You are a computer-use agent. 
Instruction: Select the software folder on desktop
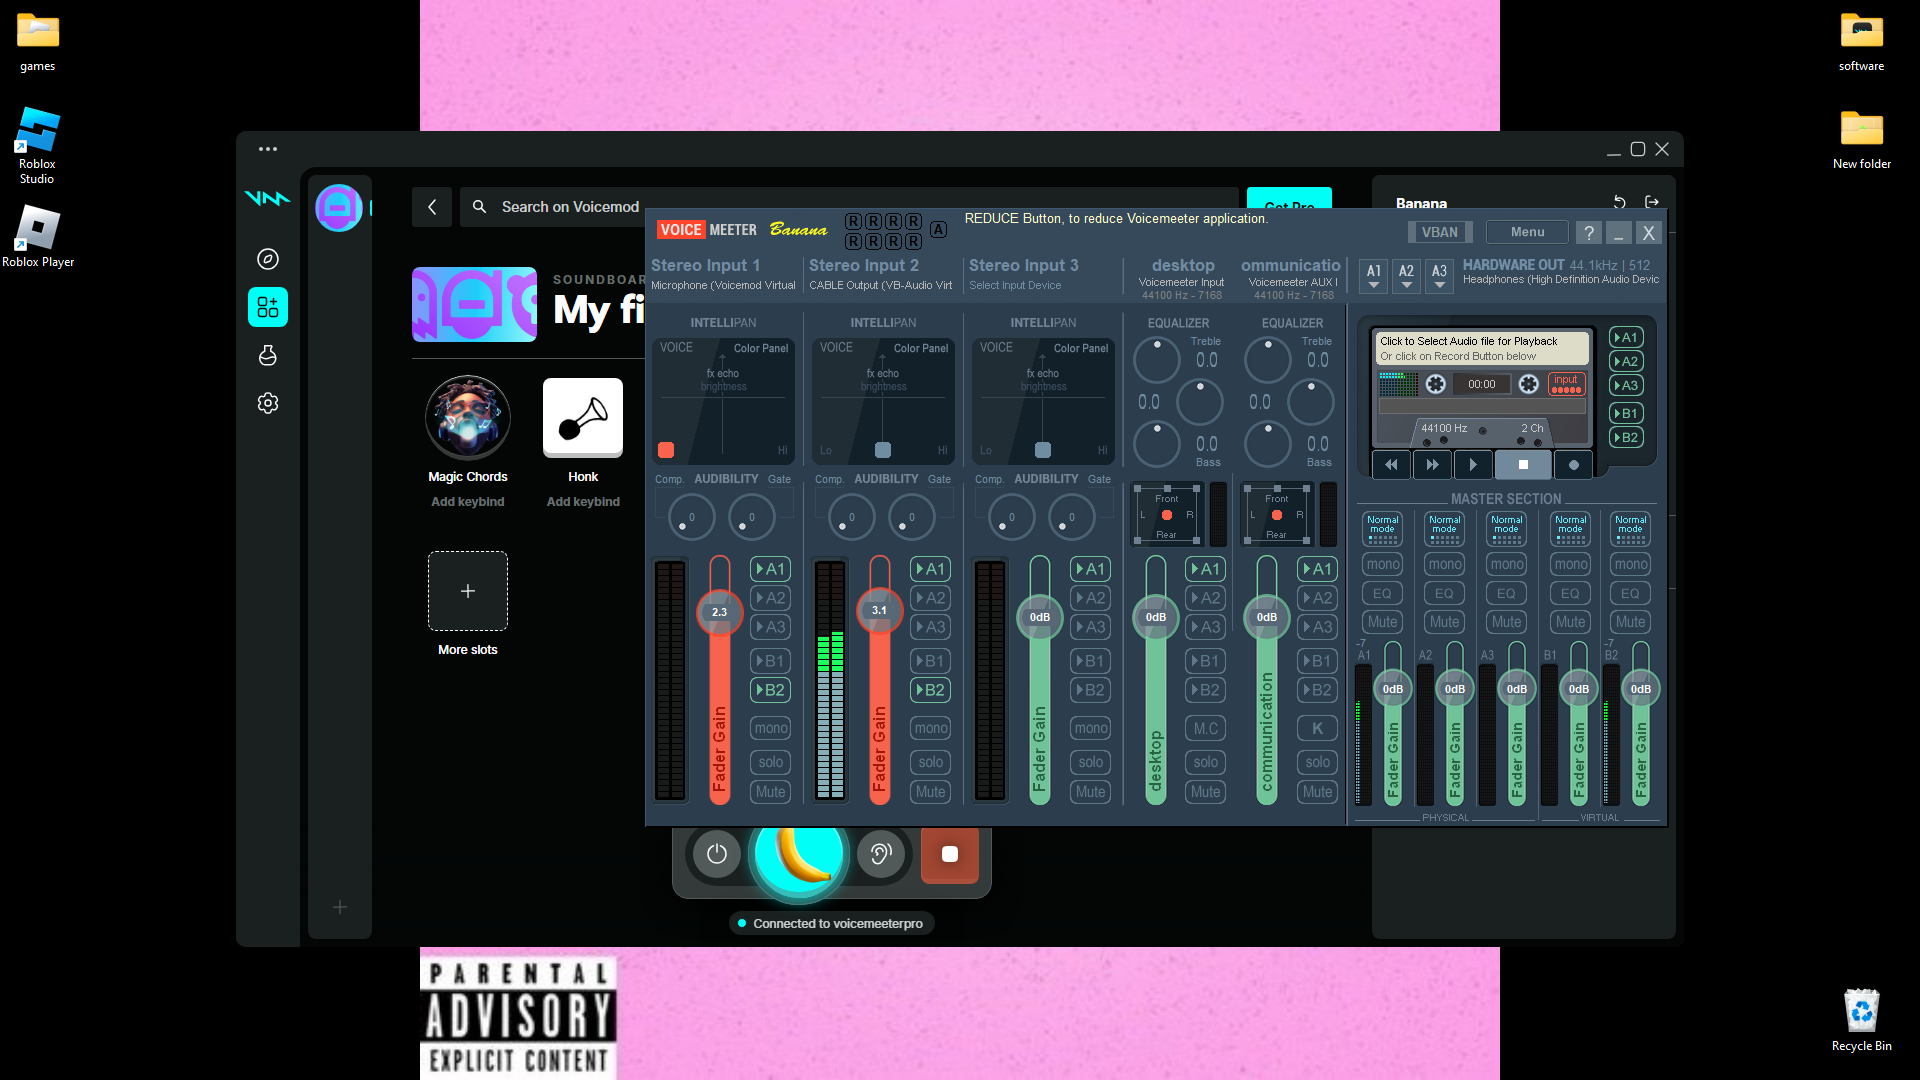(1862, 43)
